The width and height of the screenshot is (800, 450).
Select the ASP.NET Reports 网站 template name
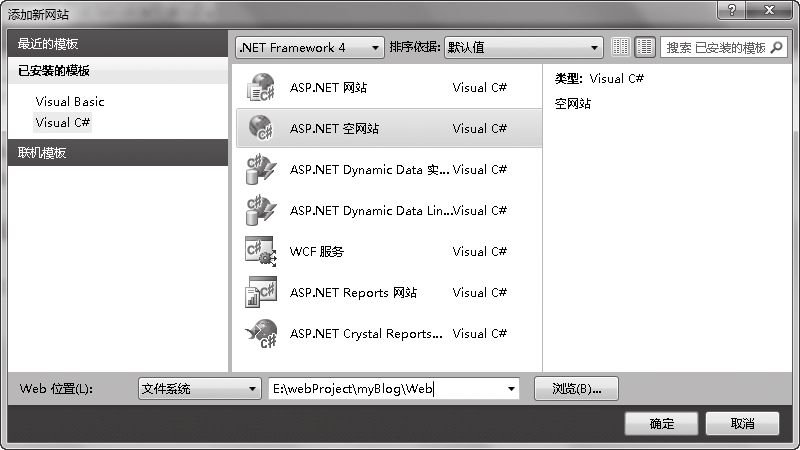pos(354,293)
